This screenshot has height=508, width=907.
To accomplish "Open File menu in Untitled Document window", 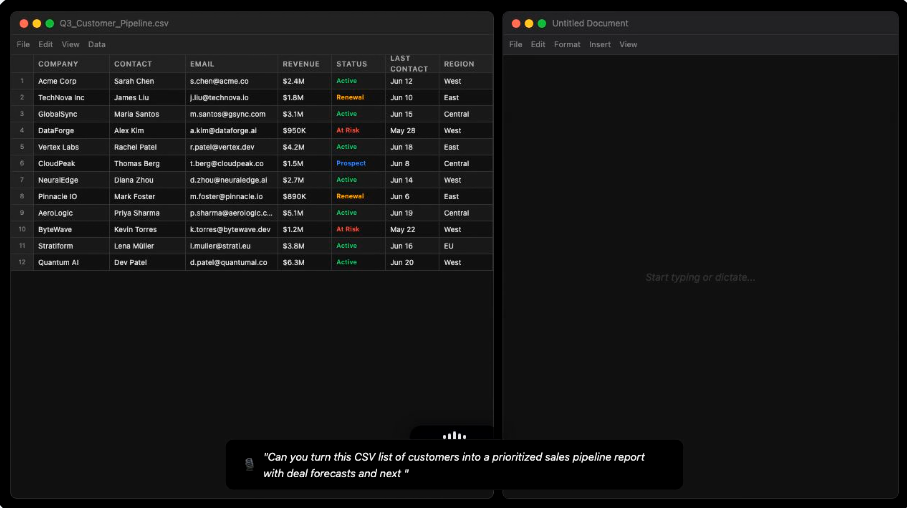I will pos(515,44).
